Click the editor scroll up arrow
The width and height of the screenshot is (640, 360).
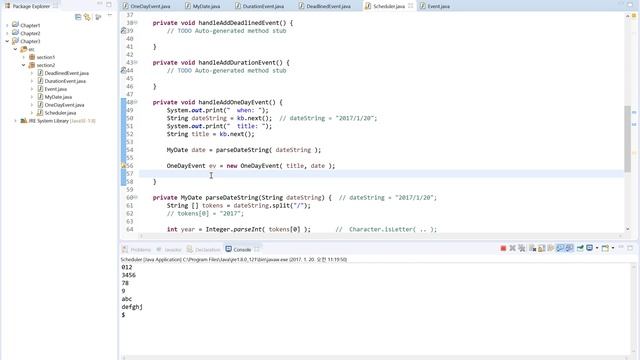pos(627,16)
